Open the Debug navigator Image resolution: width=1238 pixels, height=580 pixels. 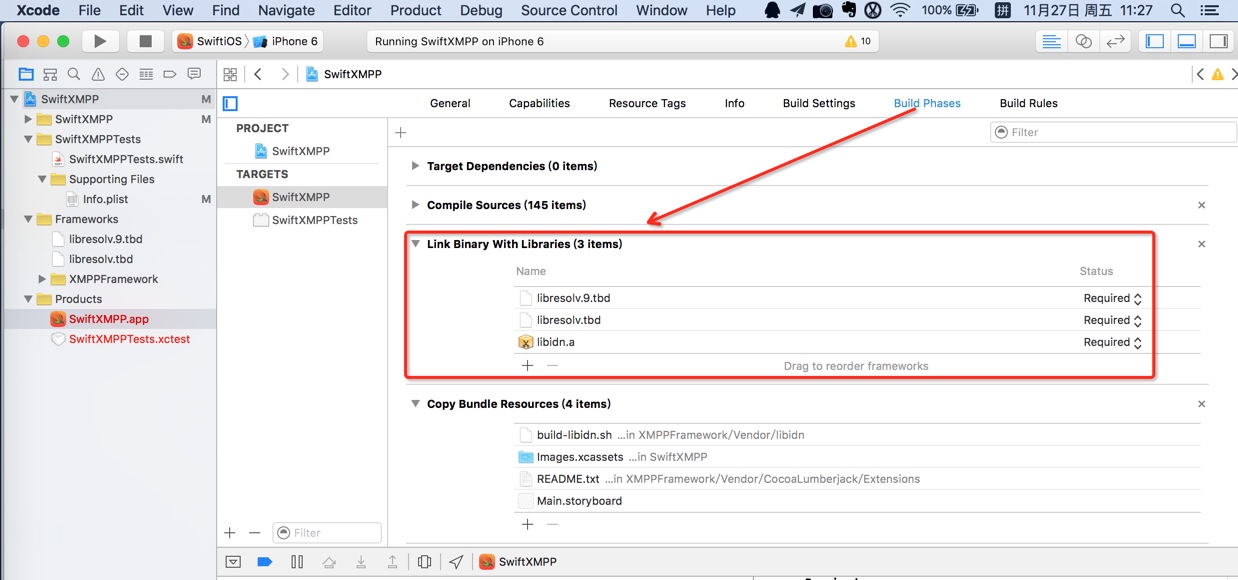point(146,74)
